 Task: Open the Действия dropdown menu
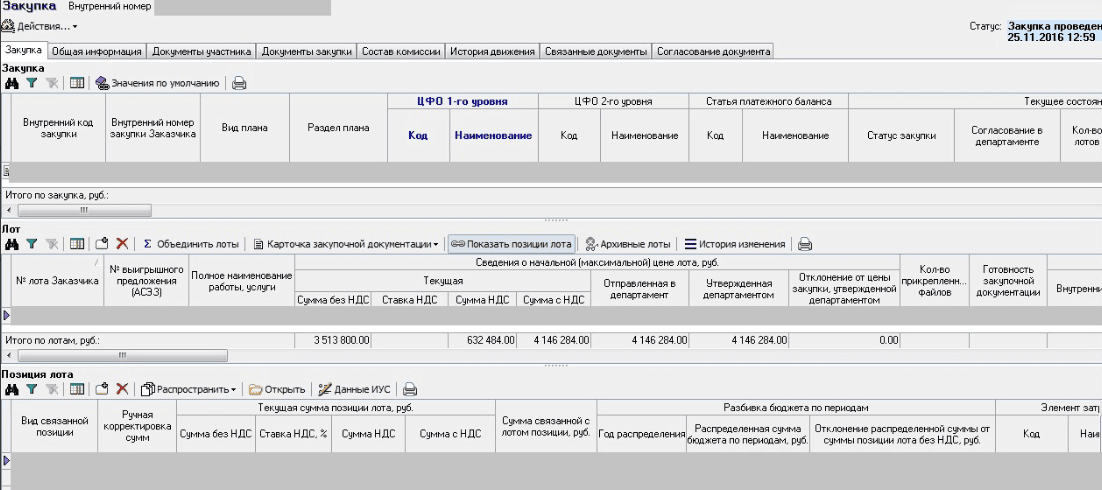(42, 25)
